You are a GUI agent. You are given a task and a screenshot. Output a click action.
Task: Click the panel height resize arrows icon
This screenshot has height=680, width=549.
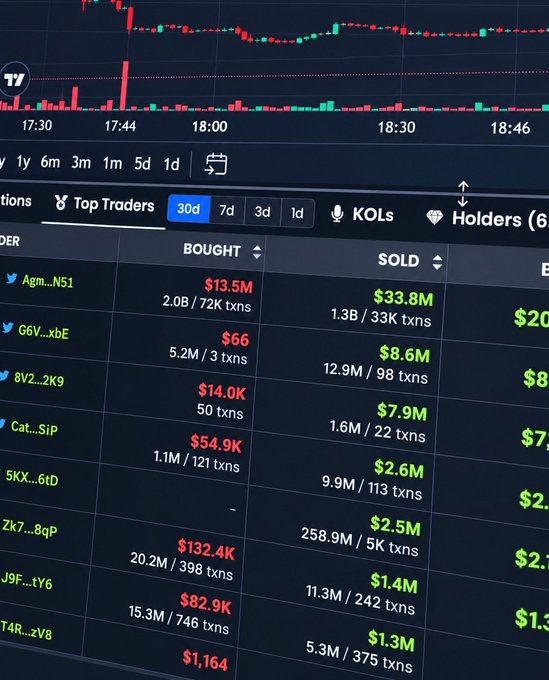coord(463,193)
